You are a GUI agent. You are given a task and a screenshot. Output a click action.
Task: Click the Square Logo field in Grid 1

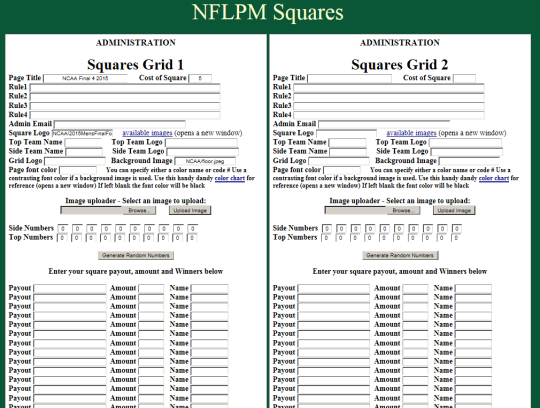point(83,133)
